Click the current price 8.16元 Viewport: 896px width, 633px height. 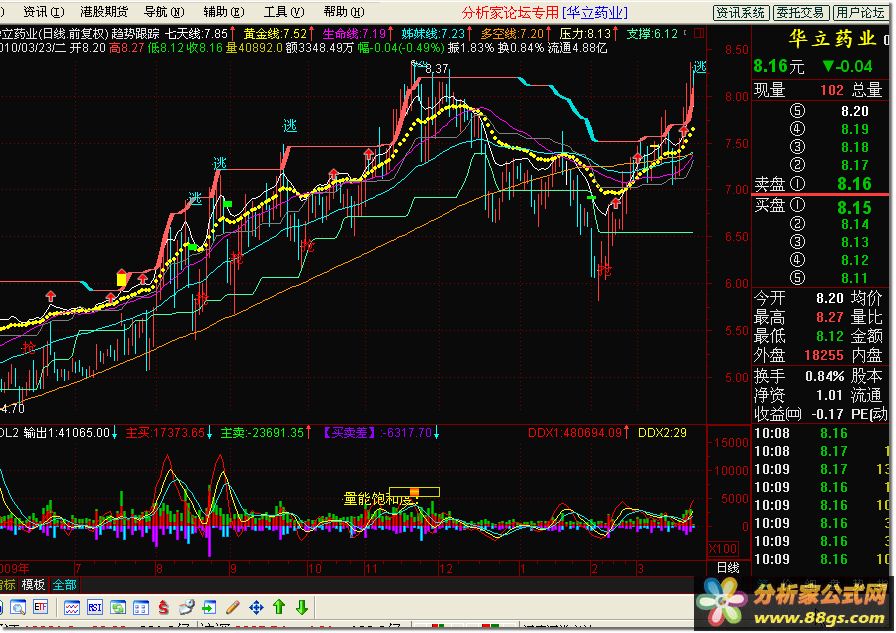pos(778,66)
